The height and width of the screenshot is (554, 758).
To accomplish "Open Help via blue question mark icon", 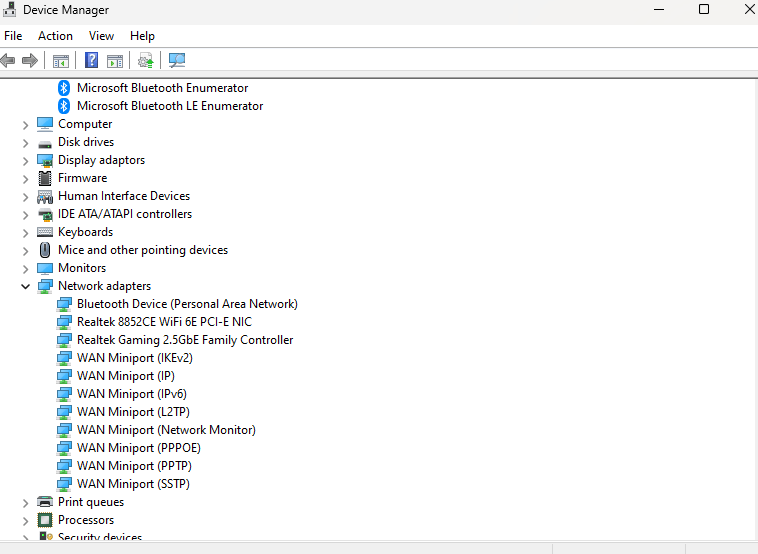I will click(x=91, y=60).
